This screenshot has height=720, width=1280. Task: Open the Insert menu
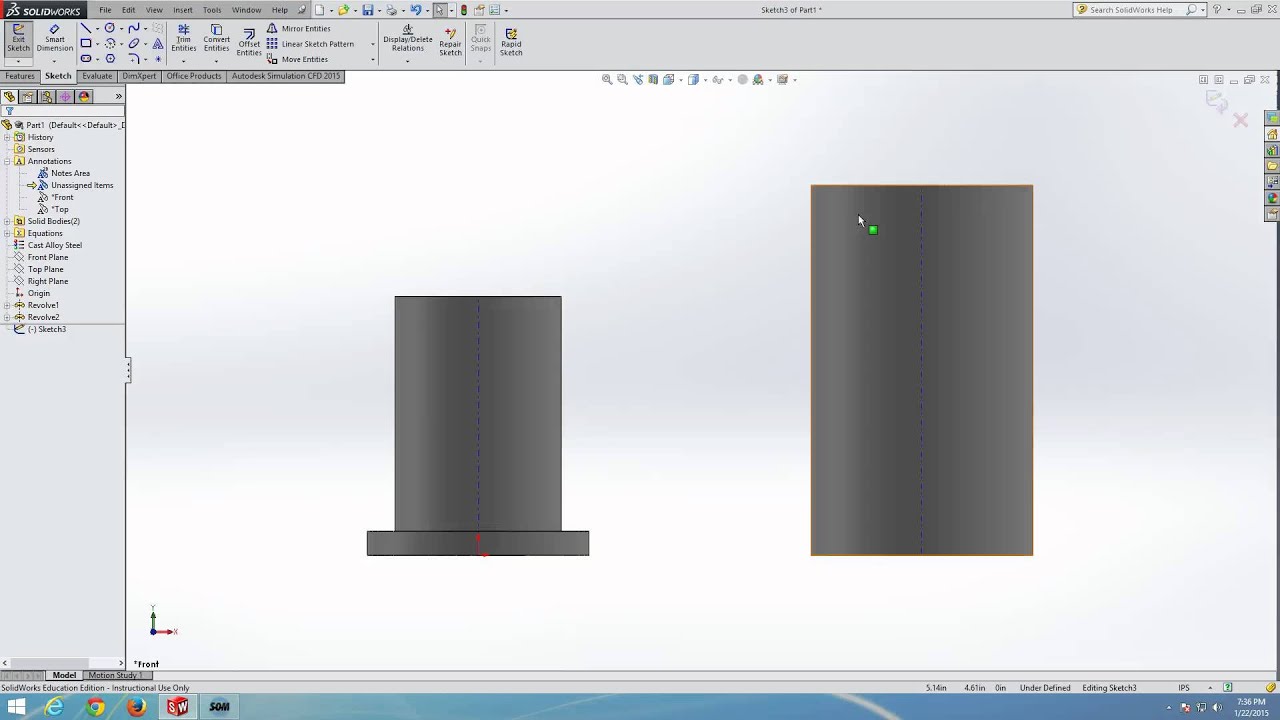(x=183, y=10)
